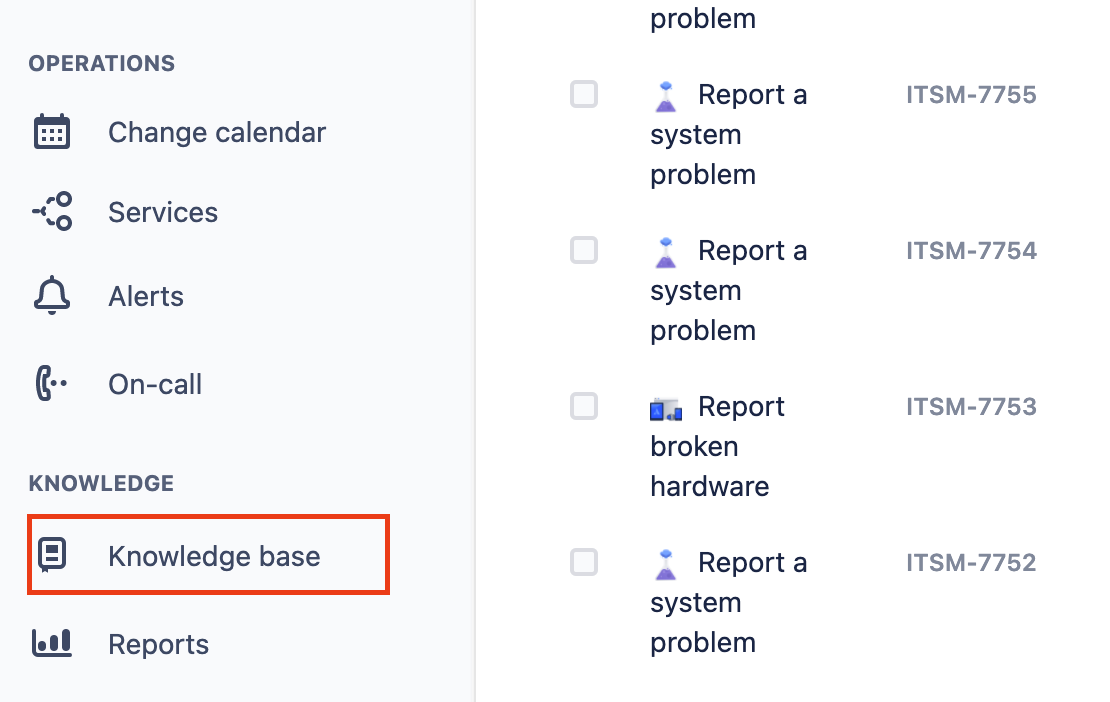Open the Services topology icon
The image size is (1110, 702).
[51, 211]
